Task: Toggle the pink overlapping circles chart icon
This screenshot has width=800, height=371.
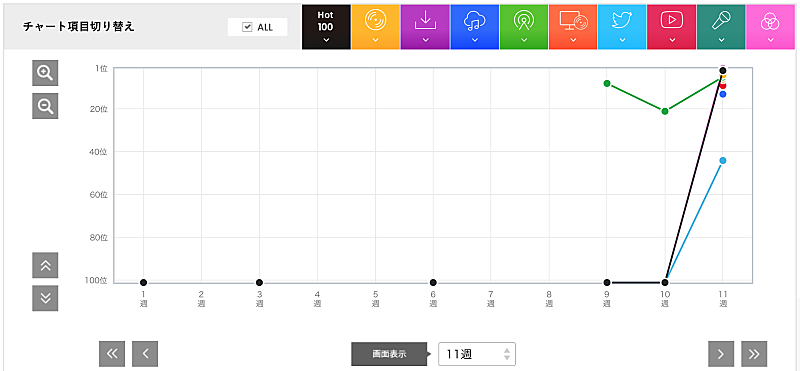Action: (x=770, y=27)
